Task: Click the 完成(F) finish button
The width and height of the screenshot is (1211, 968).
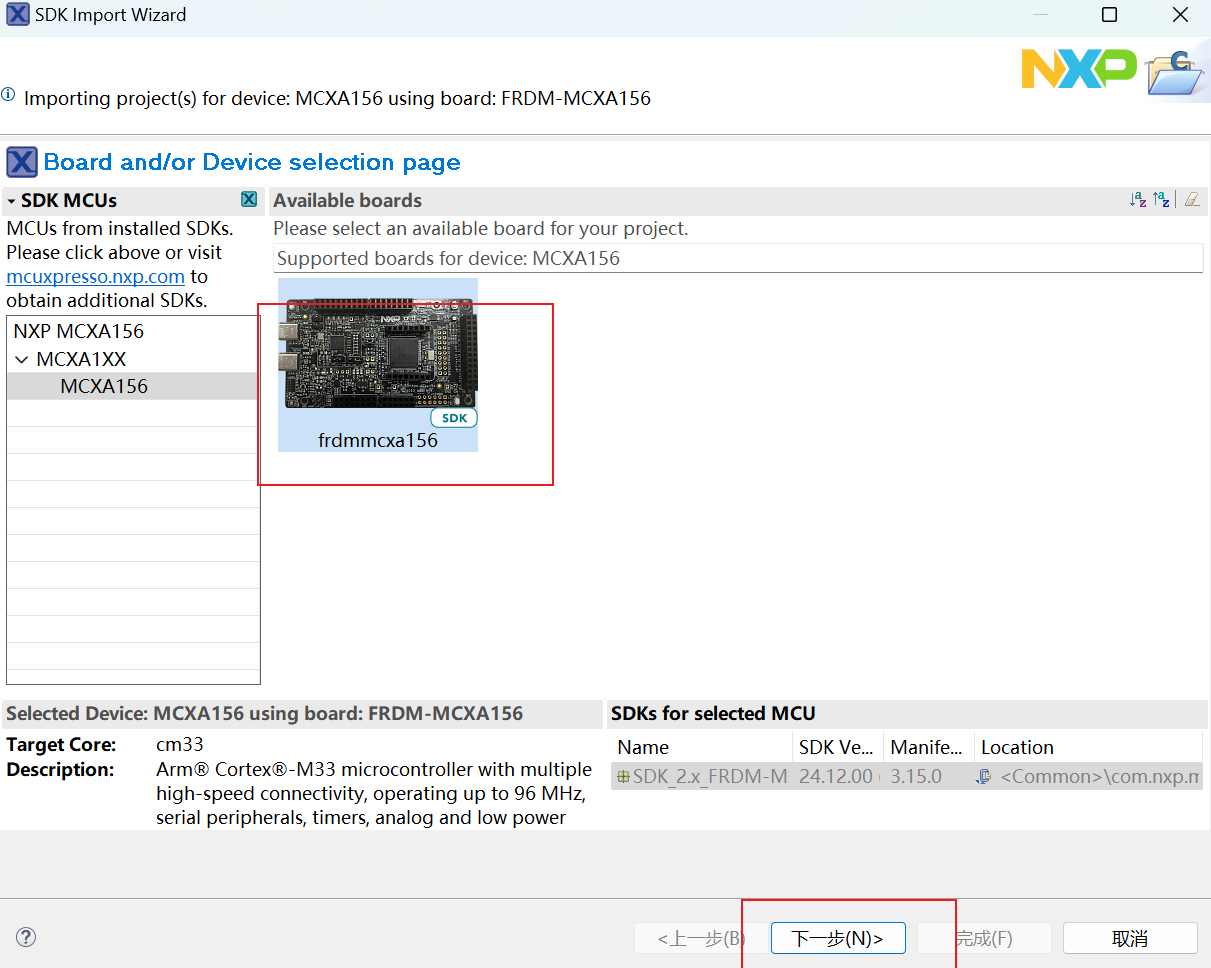Action: tap(984, 938)
